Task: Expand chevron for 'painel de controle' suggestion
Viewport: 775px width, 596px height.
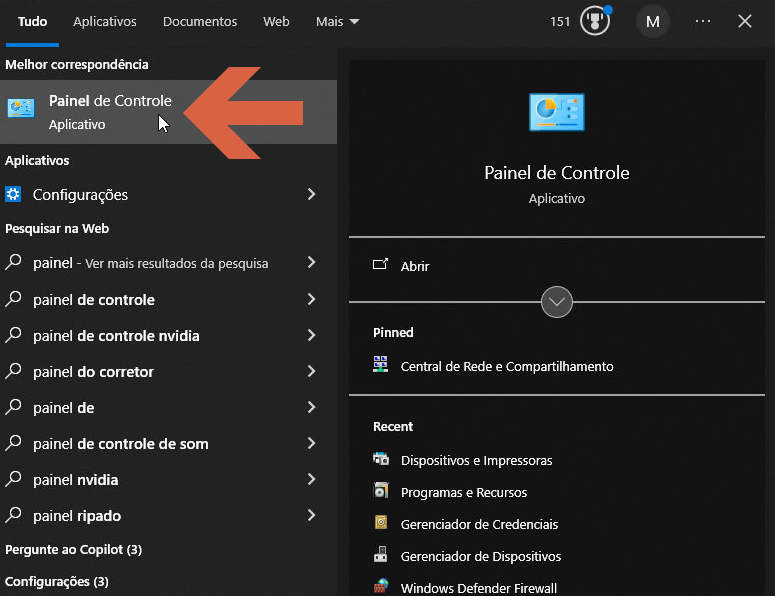Action: click(x=311, y=299)
